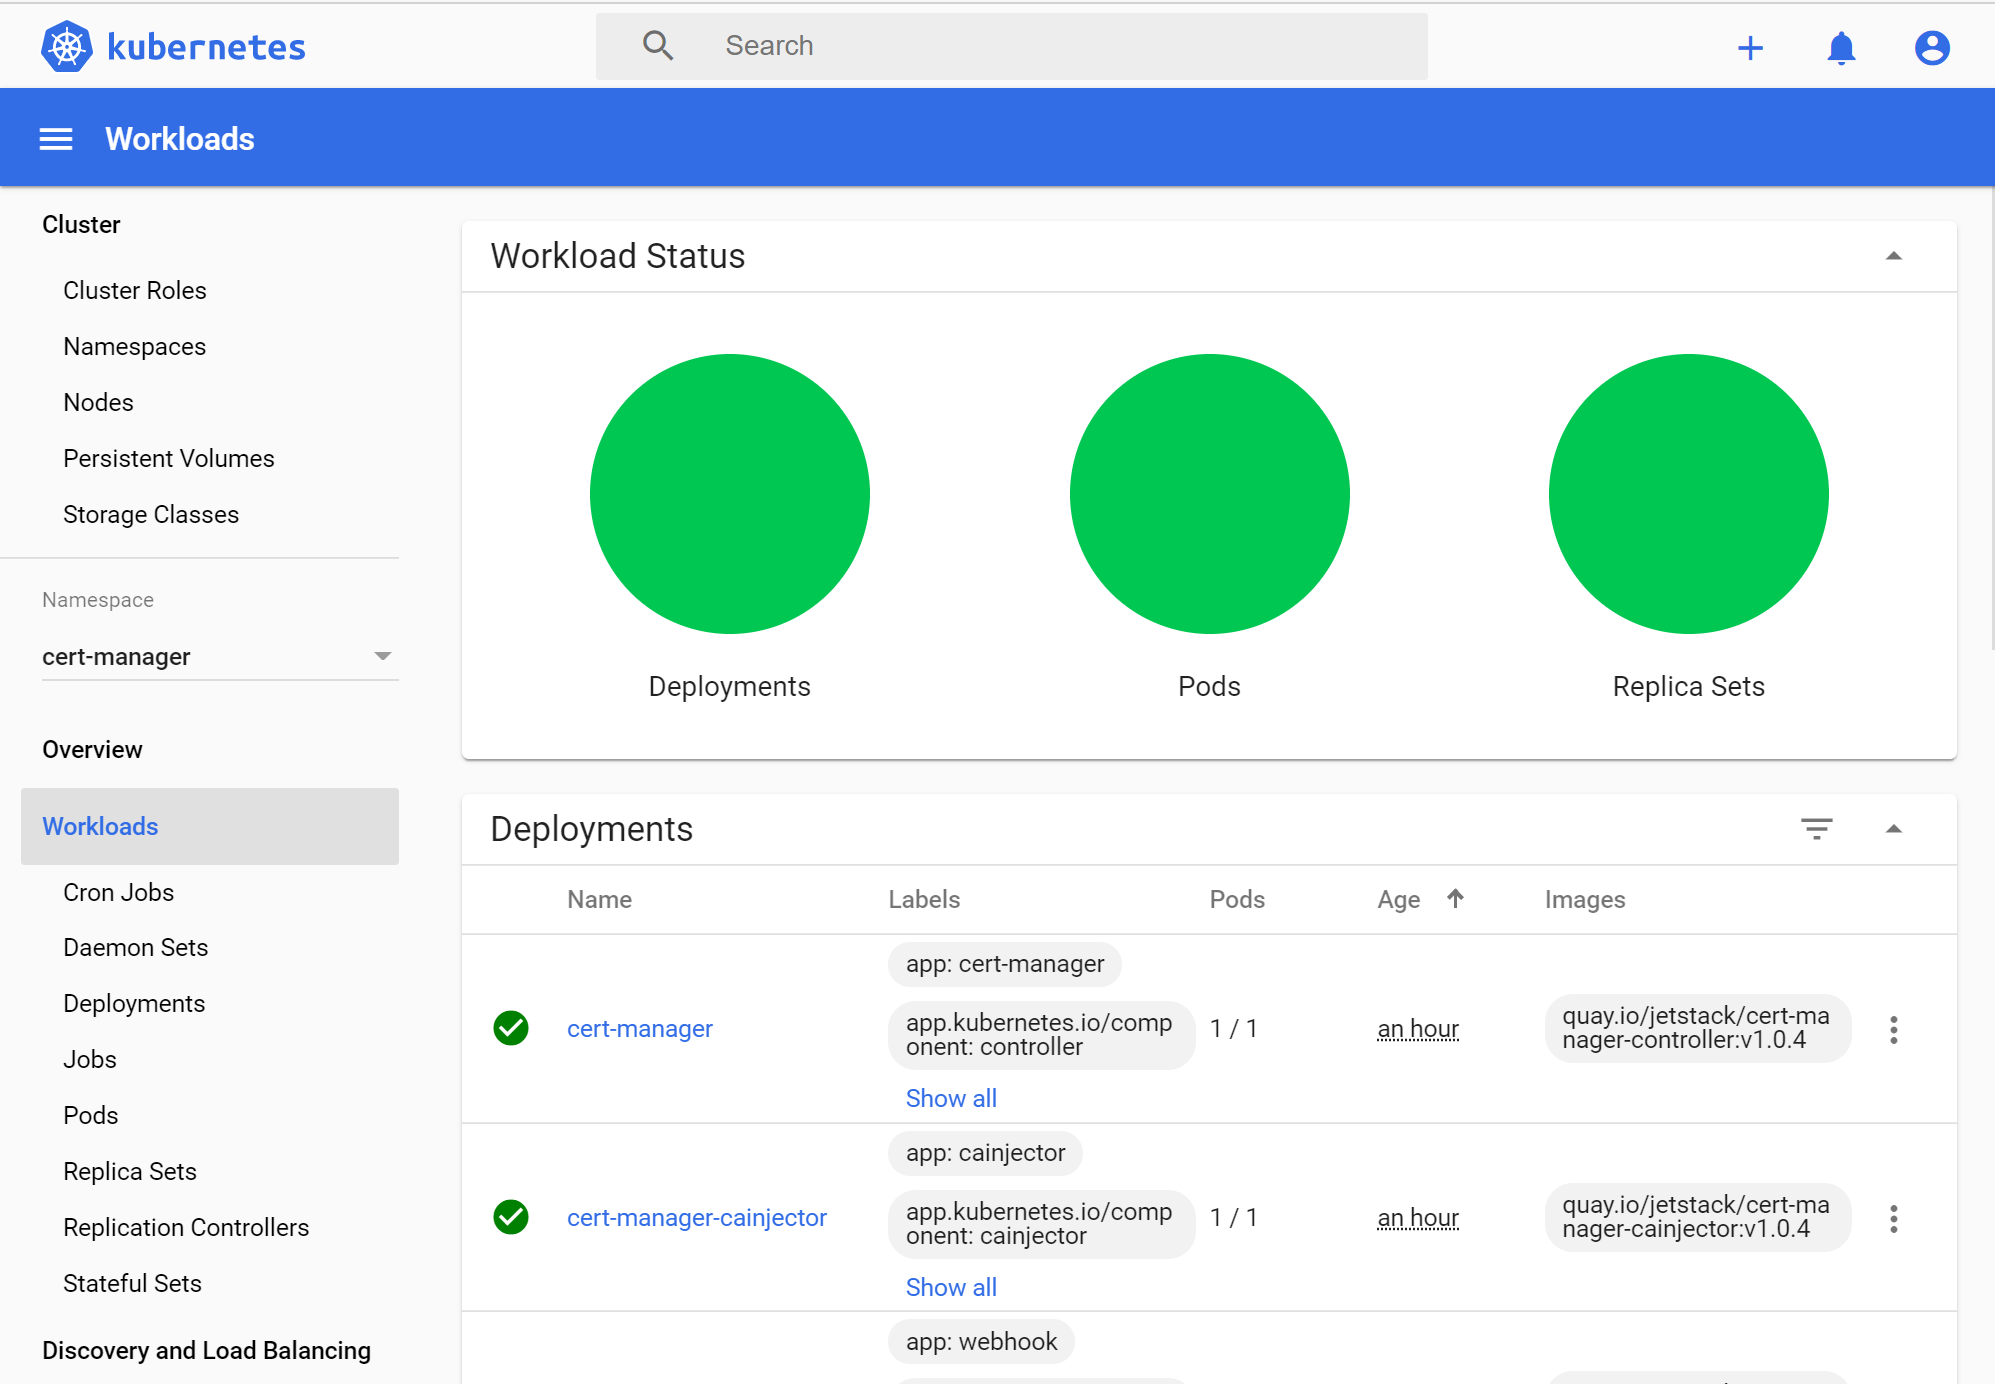Select Deployments in the Workloads menu
The width and height of the screenshot is (1995, 1384).
(134, 1003)
